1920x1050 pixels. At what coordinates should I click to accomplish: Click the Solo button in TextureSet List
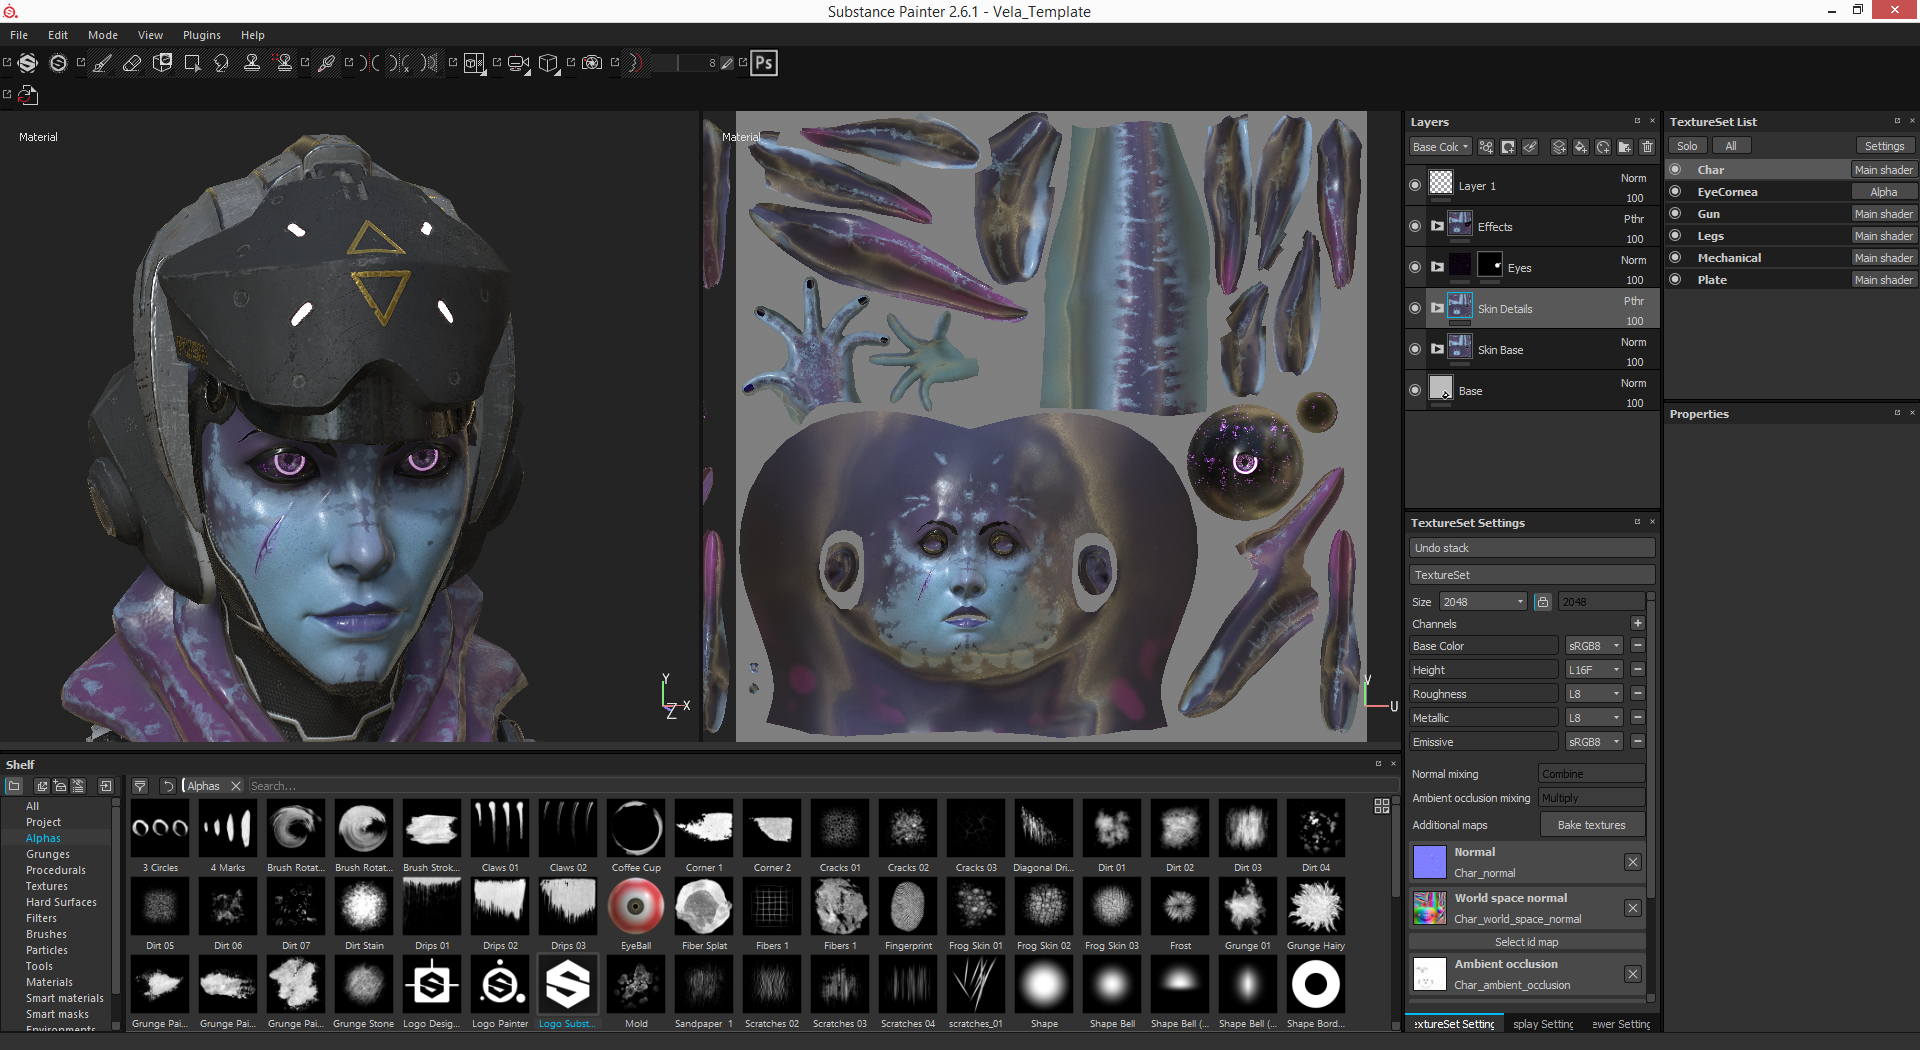pyautogui.click(x=1687, y=146)
